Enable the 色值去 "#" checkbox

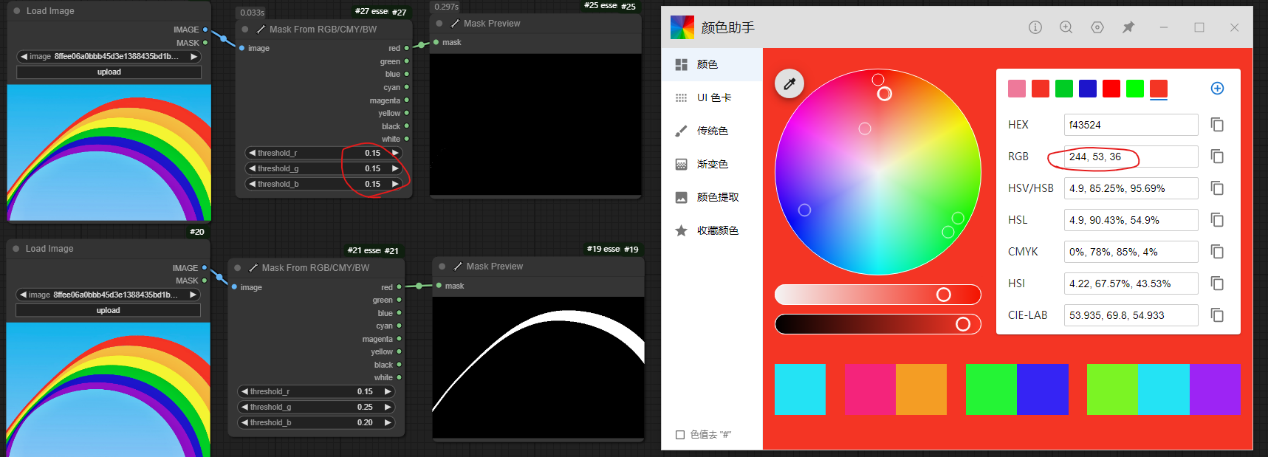click(x=680, y=435)
